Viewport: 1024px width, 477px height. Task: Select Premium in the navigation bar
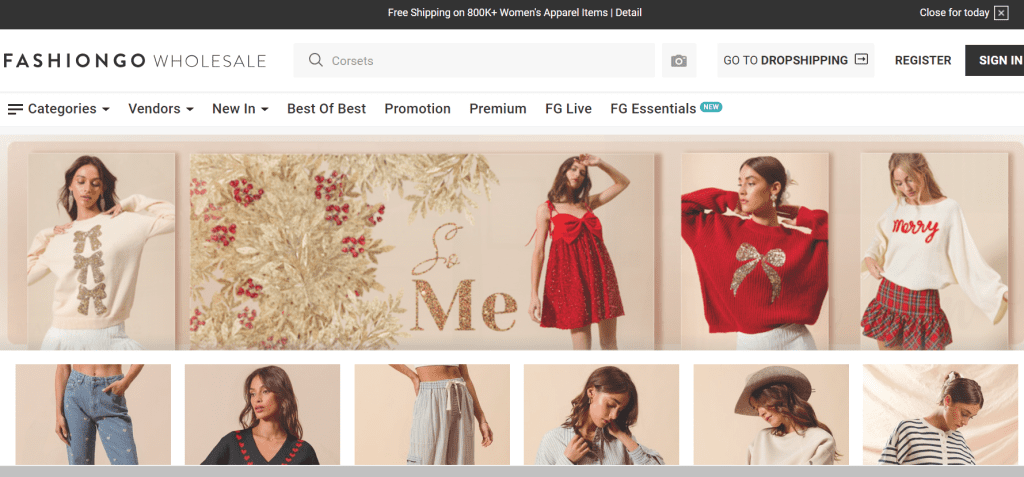pos(497,109)
